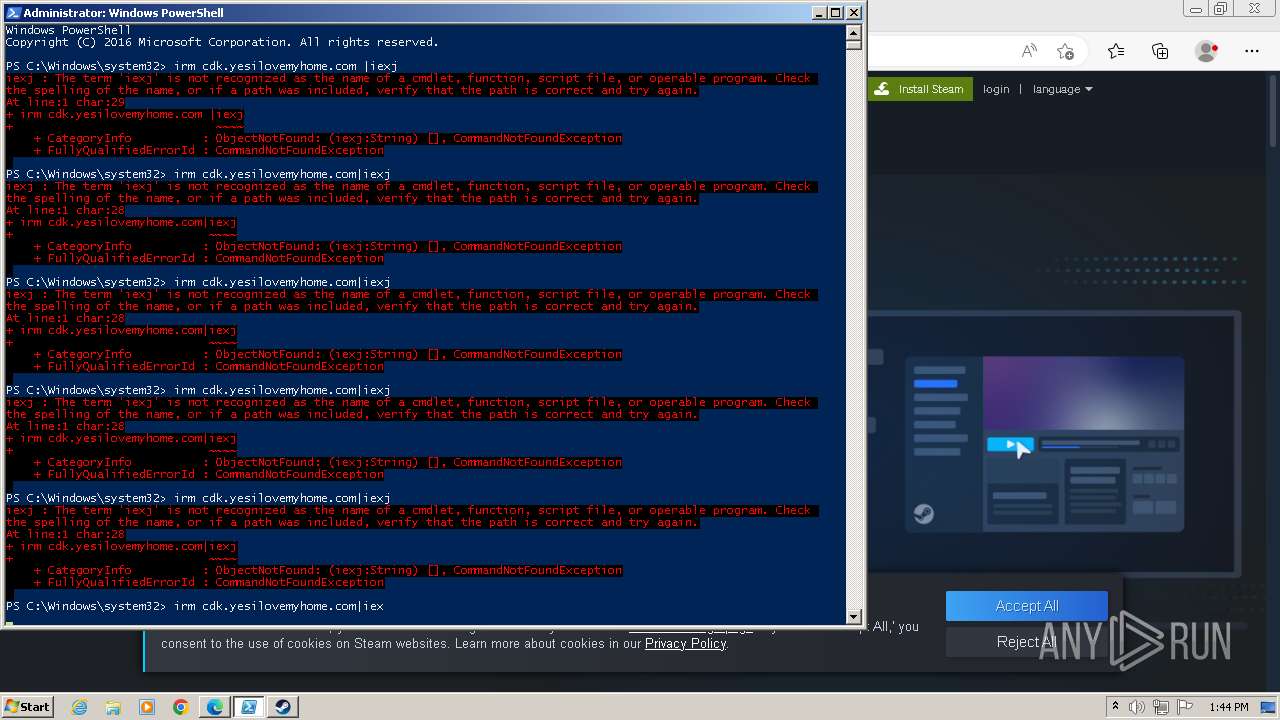This screenshot has width=1280, height=720.
Task: Open Edge Settings and more menu
Action: (x=1252, y=51)
